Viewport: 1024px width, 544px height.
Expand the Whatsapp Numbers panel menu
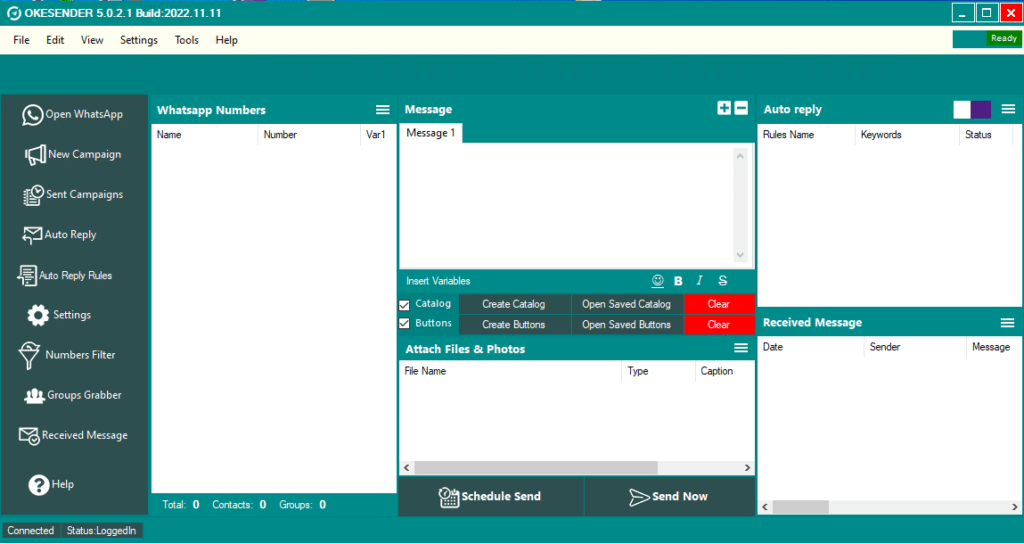tap(382, 110)
